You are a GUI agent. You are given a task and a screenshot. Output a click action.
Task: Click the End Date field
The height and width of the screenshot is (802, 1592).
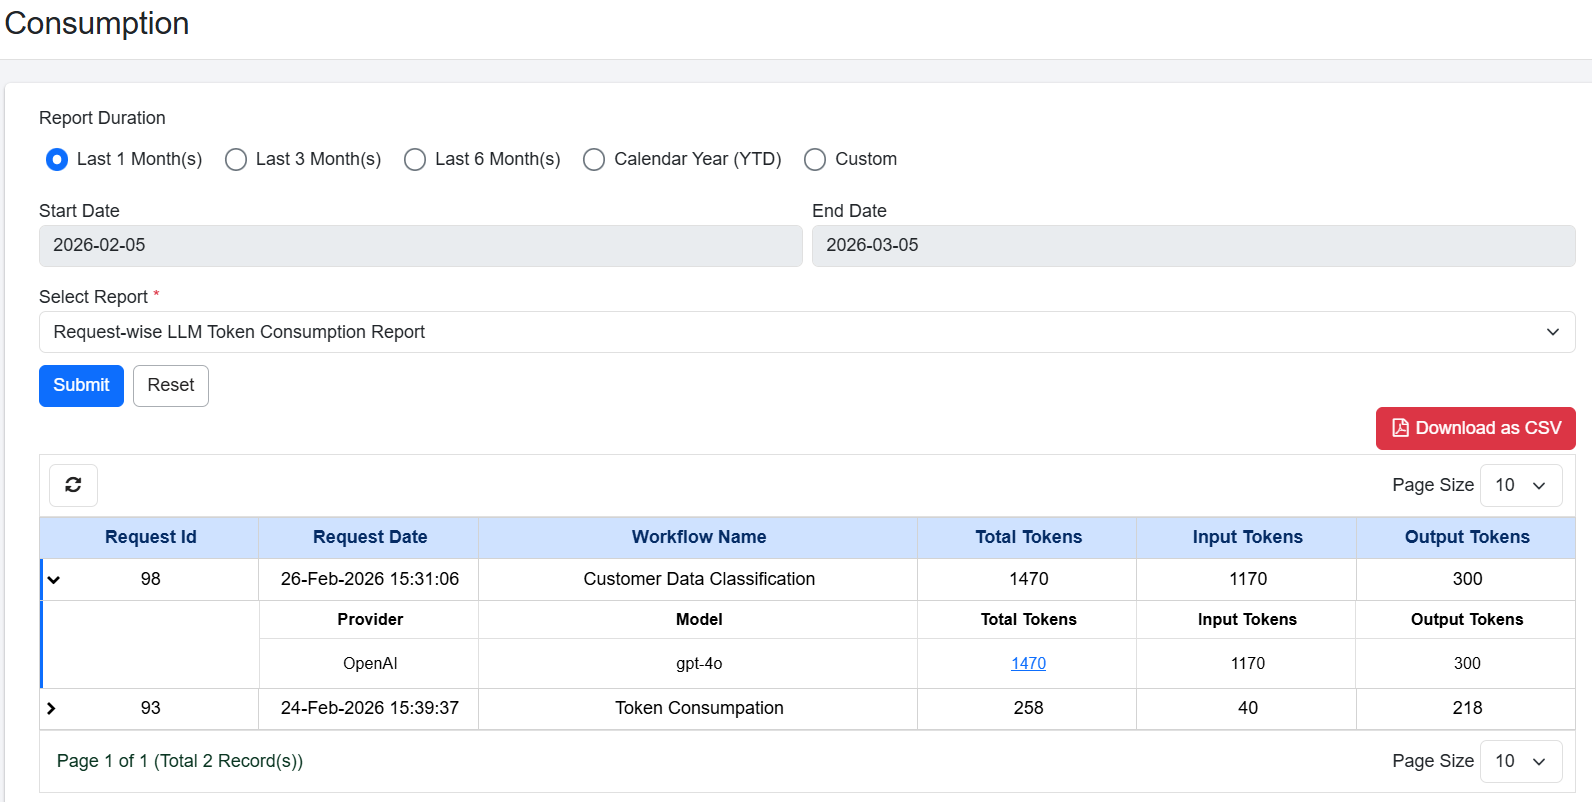1192,246
